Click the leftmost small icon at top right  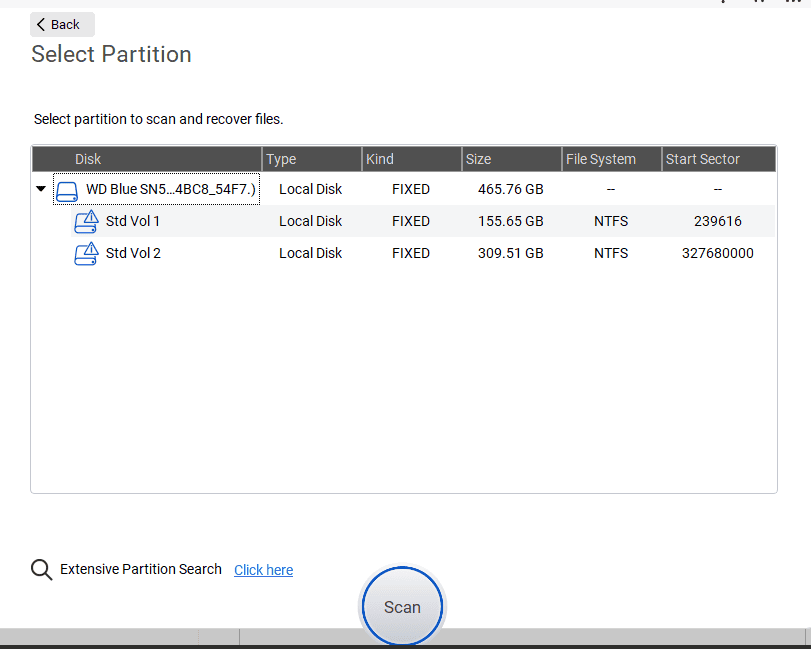click(x=723, y=4)
